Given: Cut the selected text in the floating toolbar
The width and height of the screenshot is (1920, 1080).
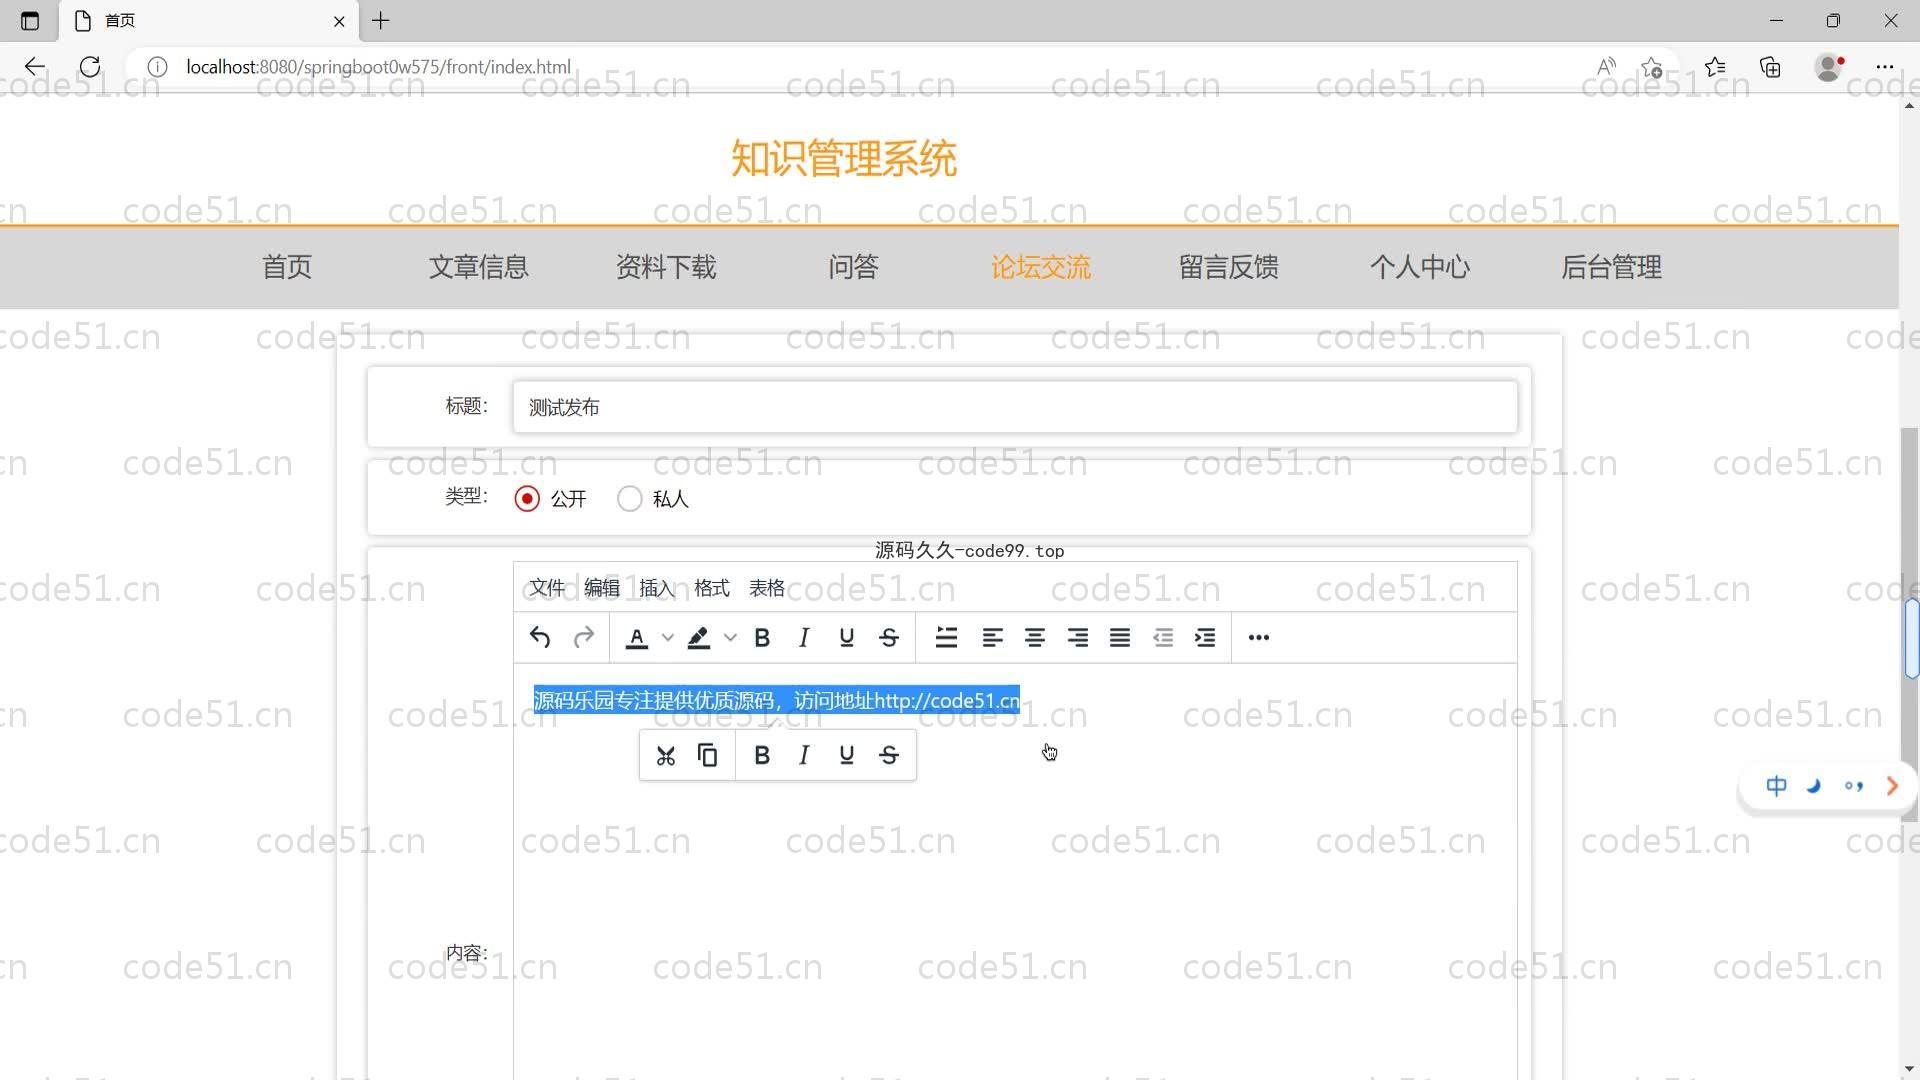Looking at the screenshot, I should click(666, 755).
